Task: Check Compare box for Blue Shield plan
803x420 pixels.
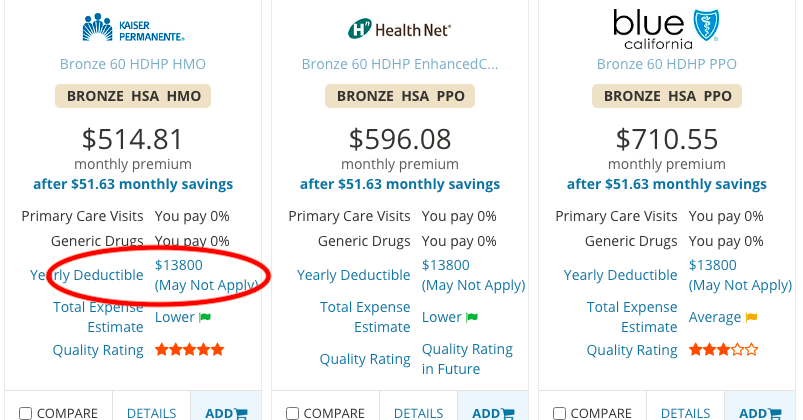Action: click(560, 413)
